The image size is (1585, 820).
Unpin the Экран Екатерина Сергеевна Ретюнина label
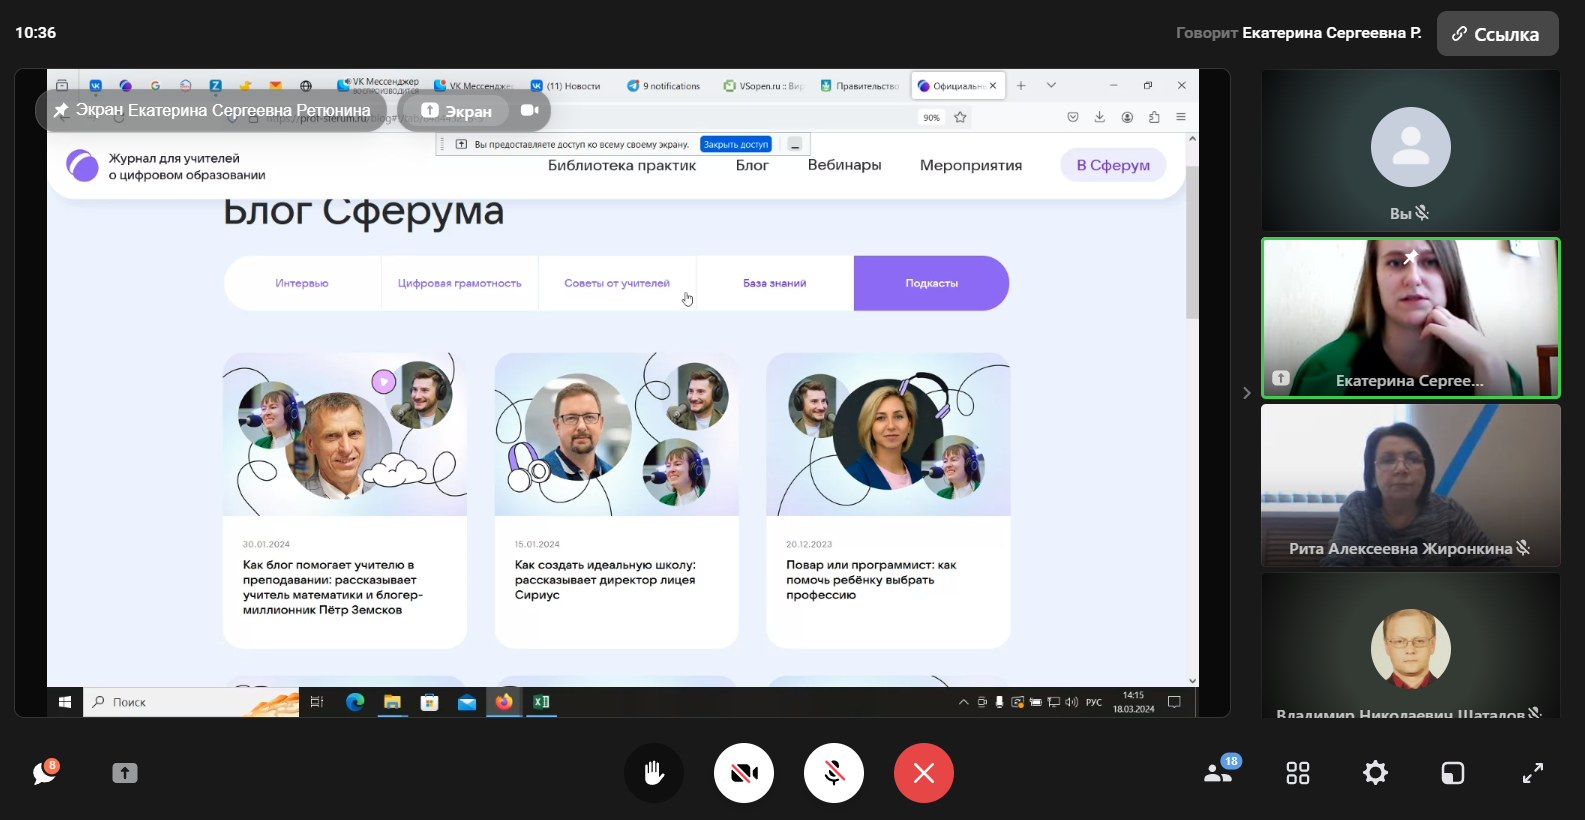coord(61,110)
